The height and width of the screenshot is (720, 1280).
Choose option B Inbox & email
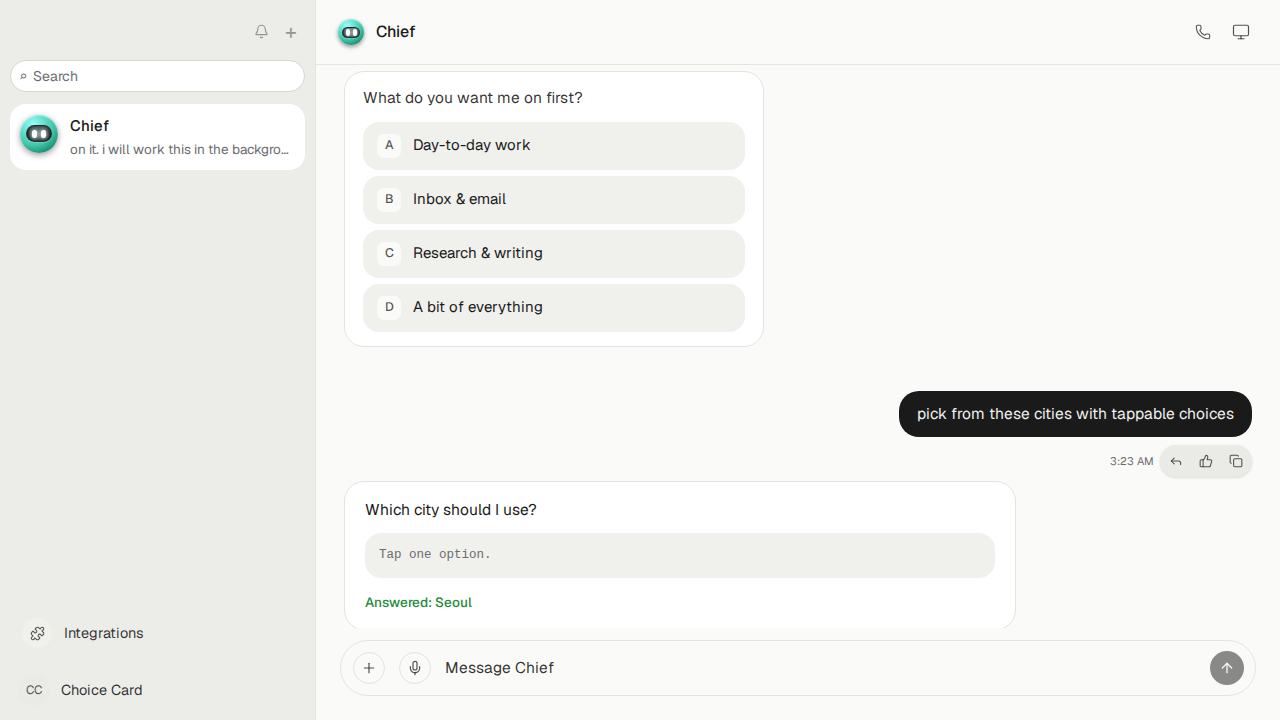coord(554,200)
